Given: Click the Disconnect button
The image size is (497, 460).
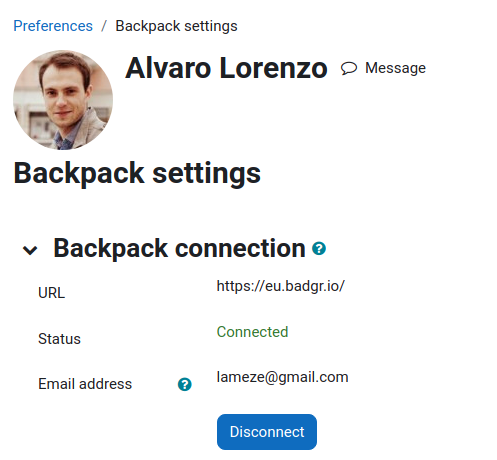Looking at the screenshot, I should pyautogui.click(x=267, y=432).
